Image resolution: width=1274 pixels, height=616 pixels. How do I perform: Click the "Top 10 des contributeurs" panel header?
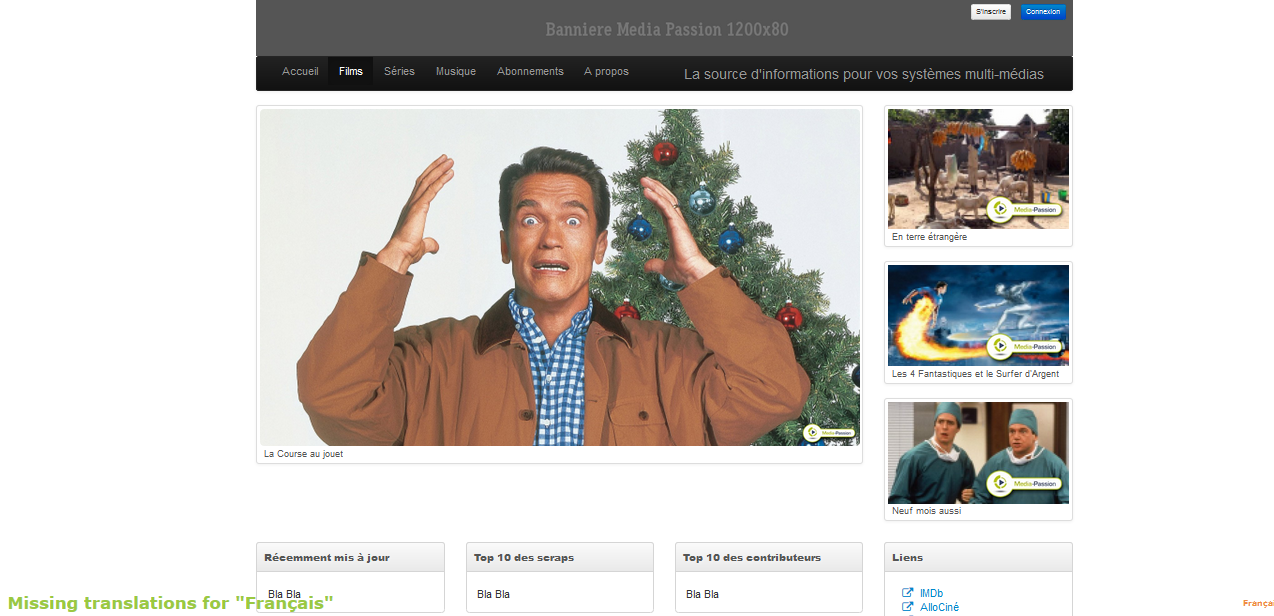coord(769,557)
